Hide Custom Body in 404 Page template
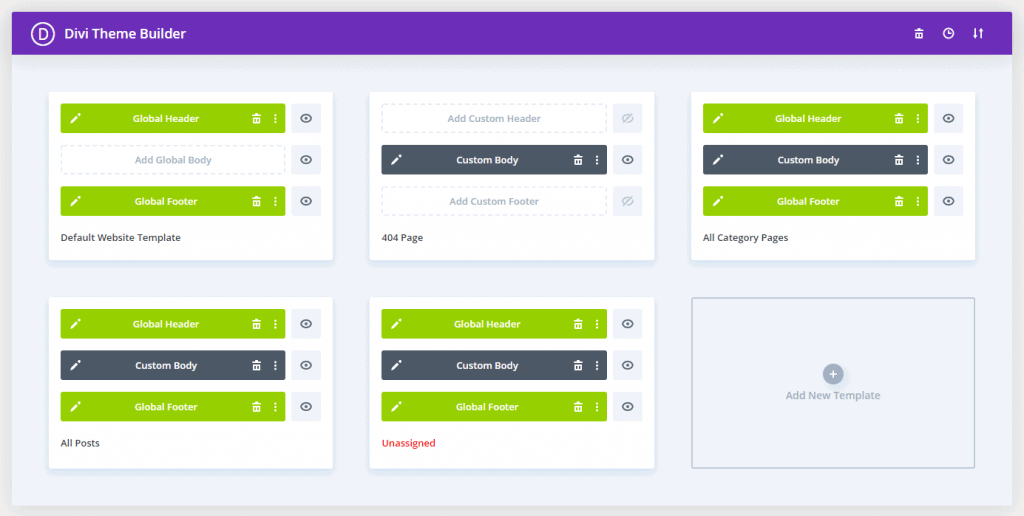 pos(627,160)
